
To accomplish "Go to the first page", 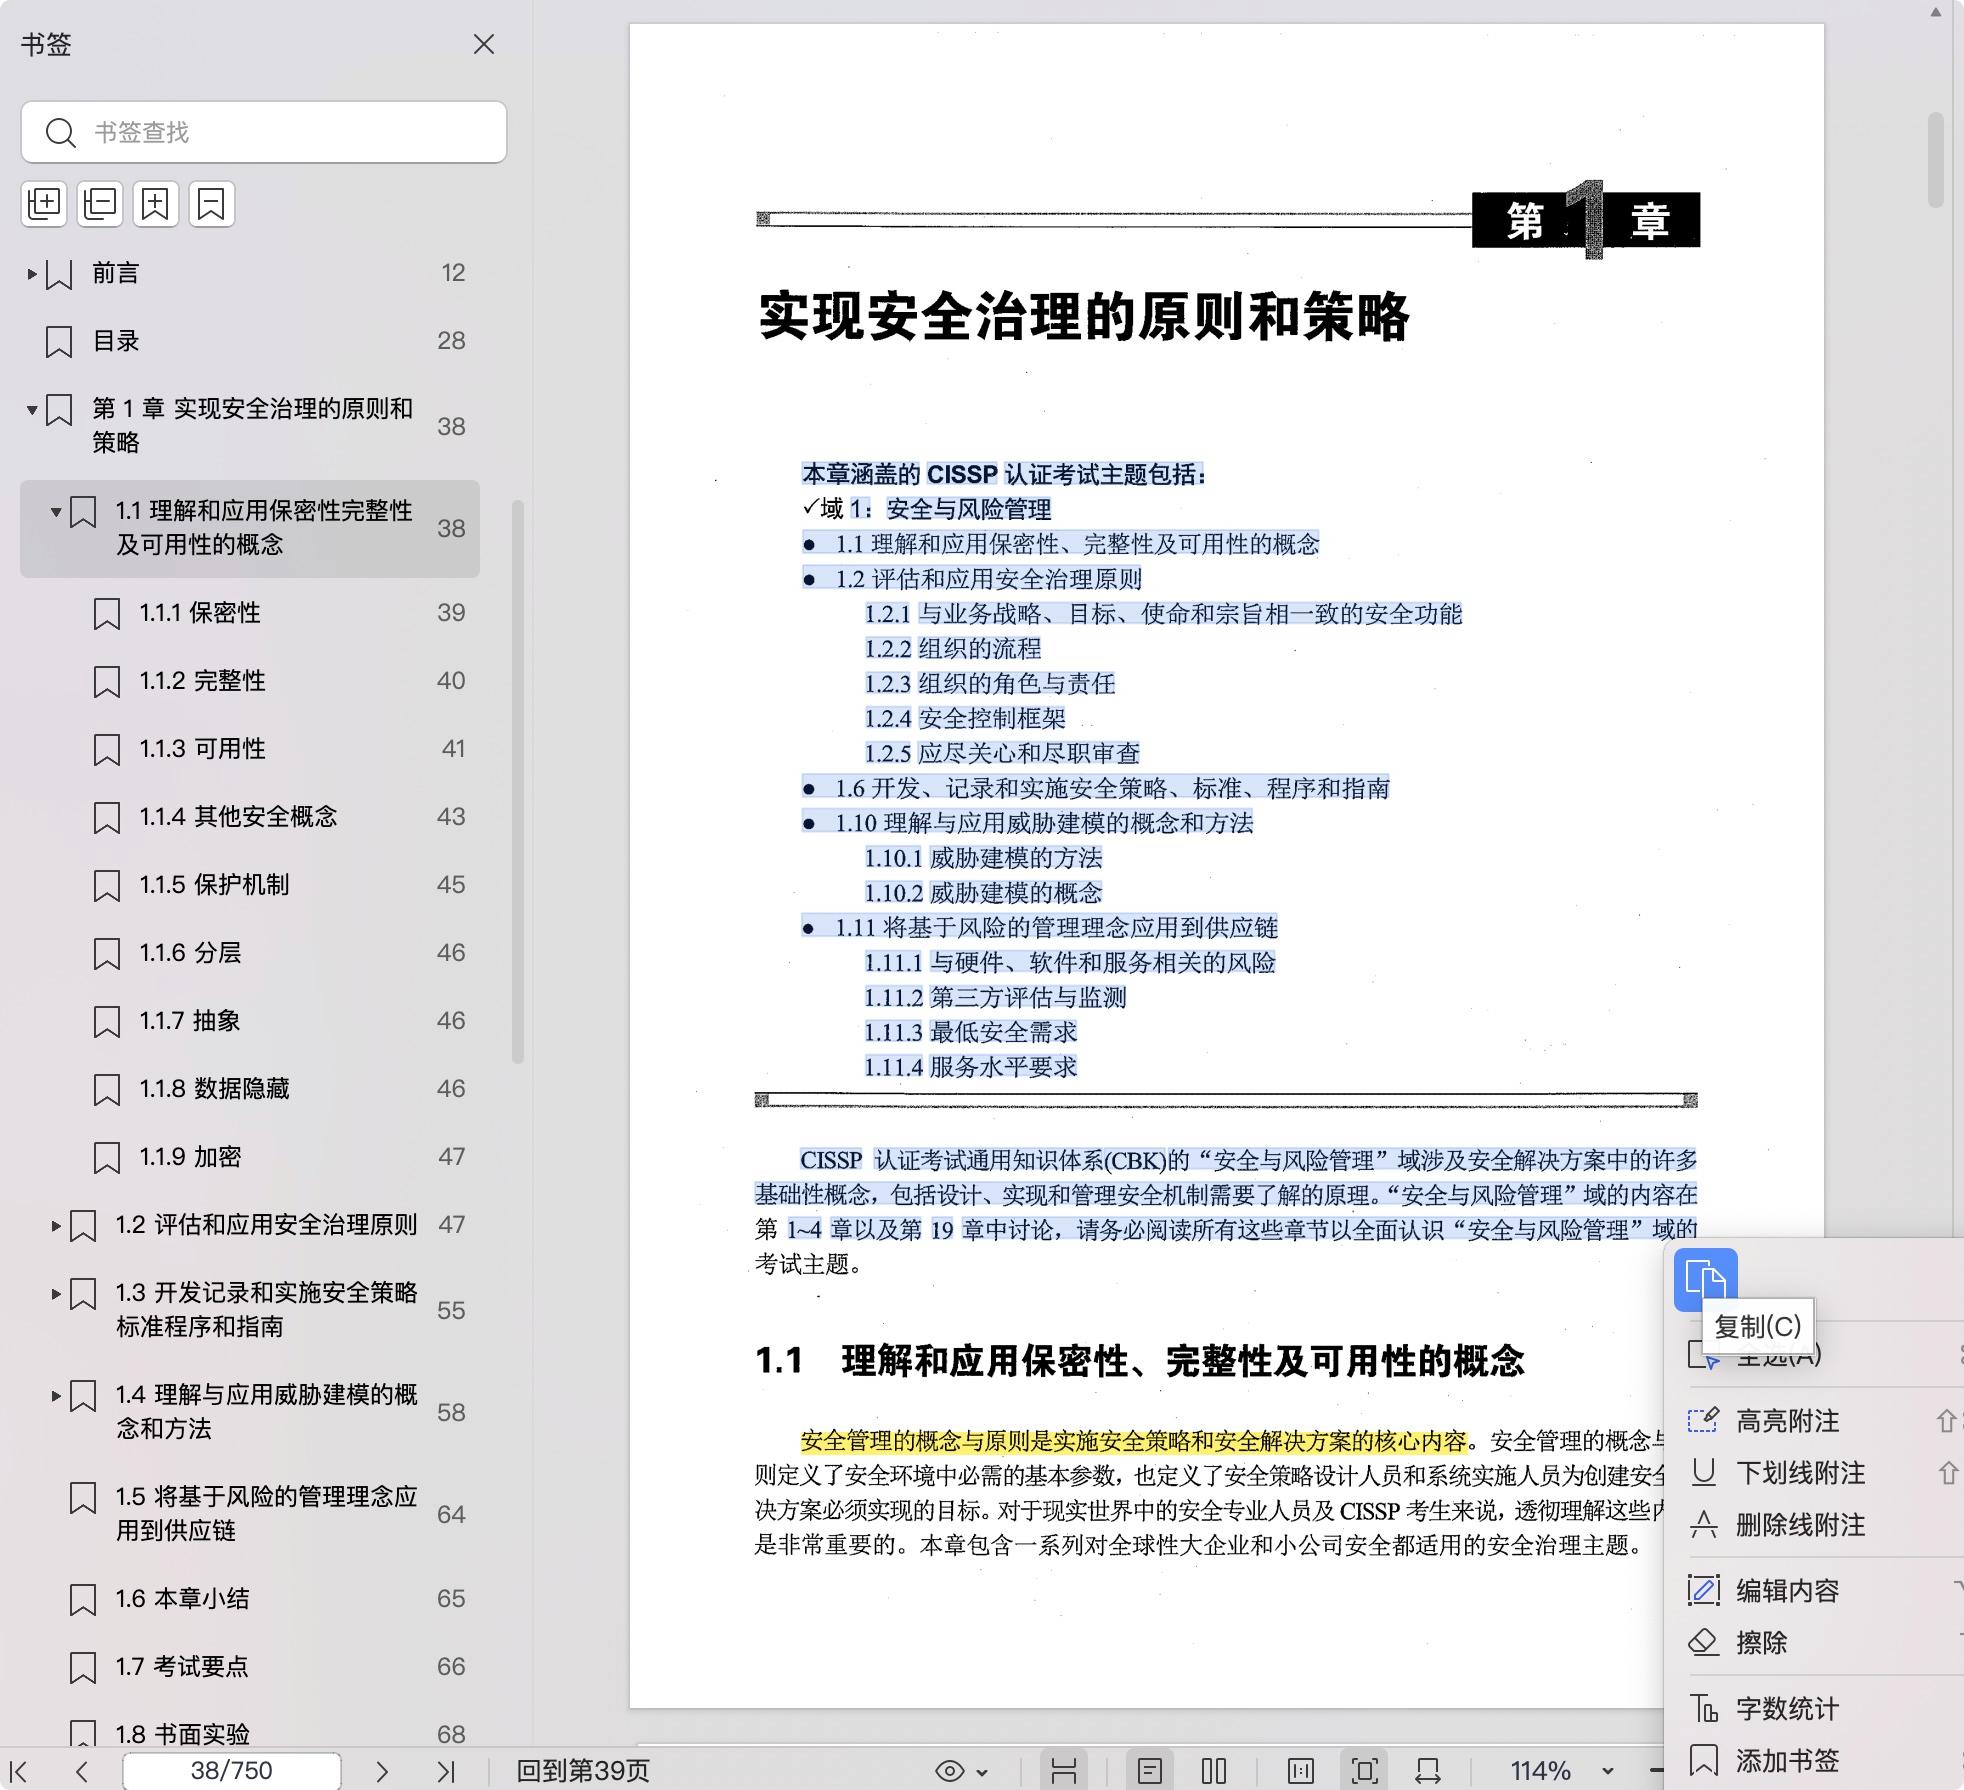I will click(x=19, y=1771).
